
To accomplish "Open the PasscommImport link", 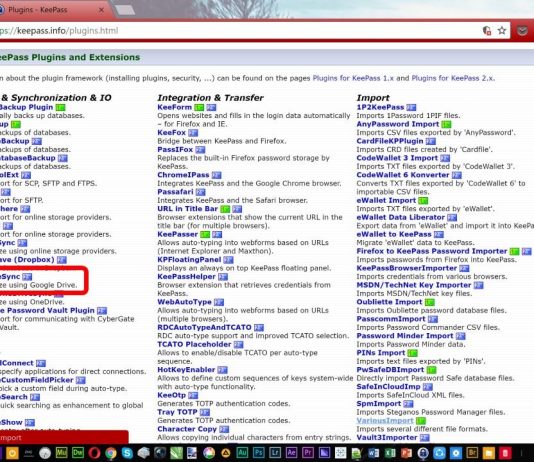I will pos(391,319).
